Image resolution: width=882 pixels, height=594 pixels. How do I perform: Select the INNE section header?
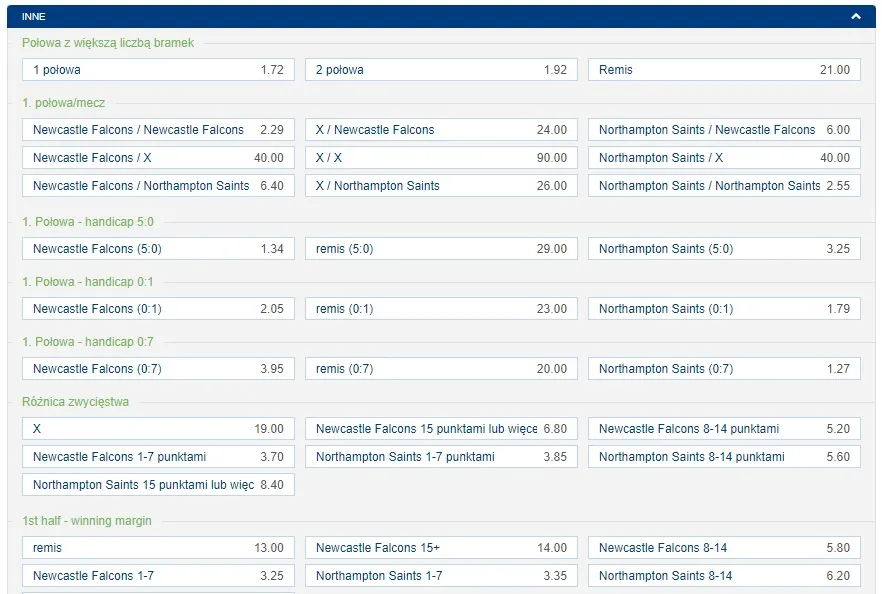441,16
